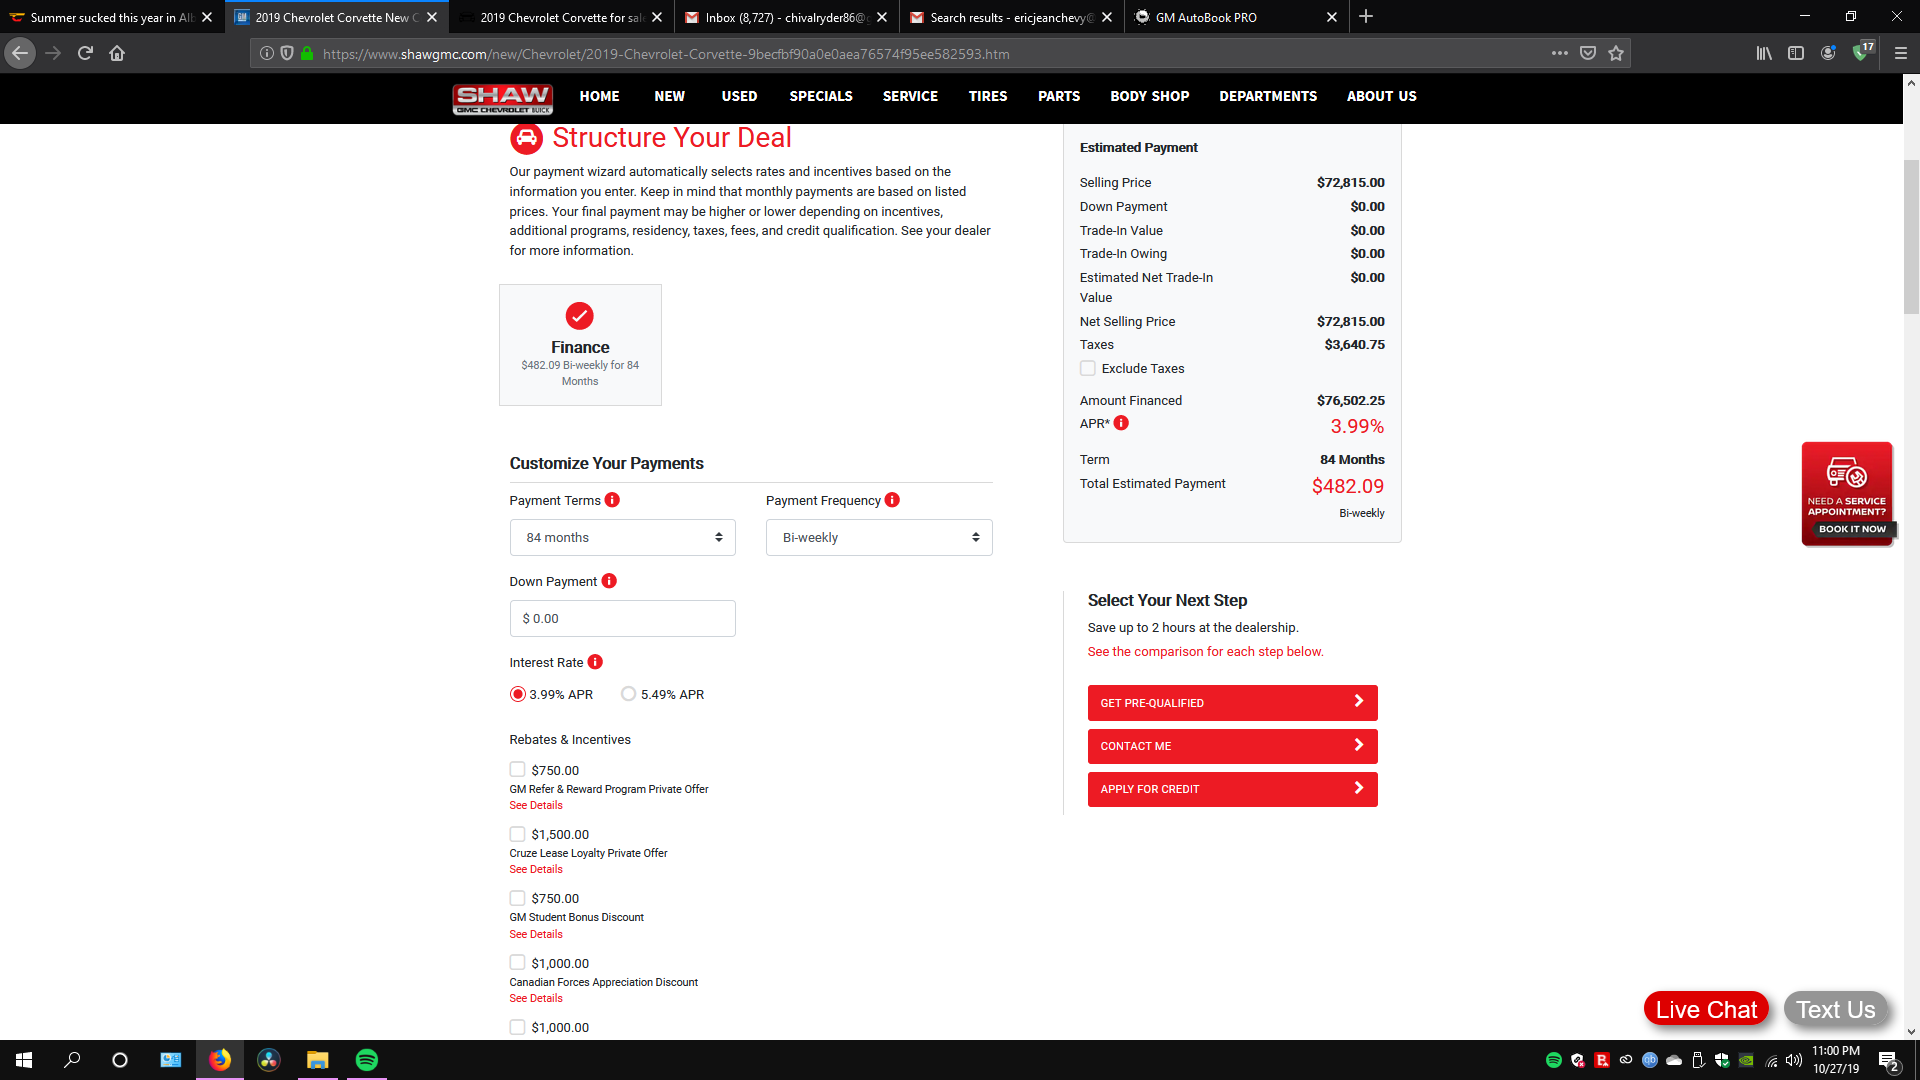Image resolution: width=1920 pixels, height=1080 pixels.
Task: Click the Payment Terms info icon
Action: click(x=612, y=500)
